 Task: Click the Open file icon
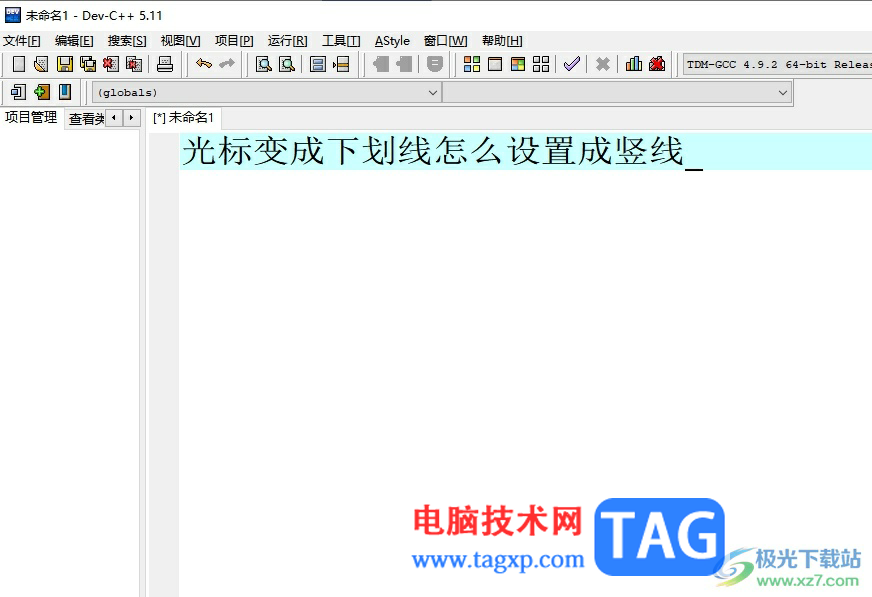[41, 64]
